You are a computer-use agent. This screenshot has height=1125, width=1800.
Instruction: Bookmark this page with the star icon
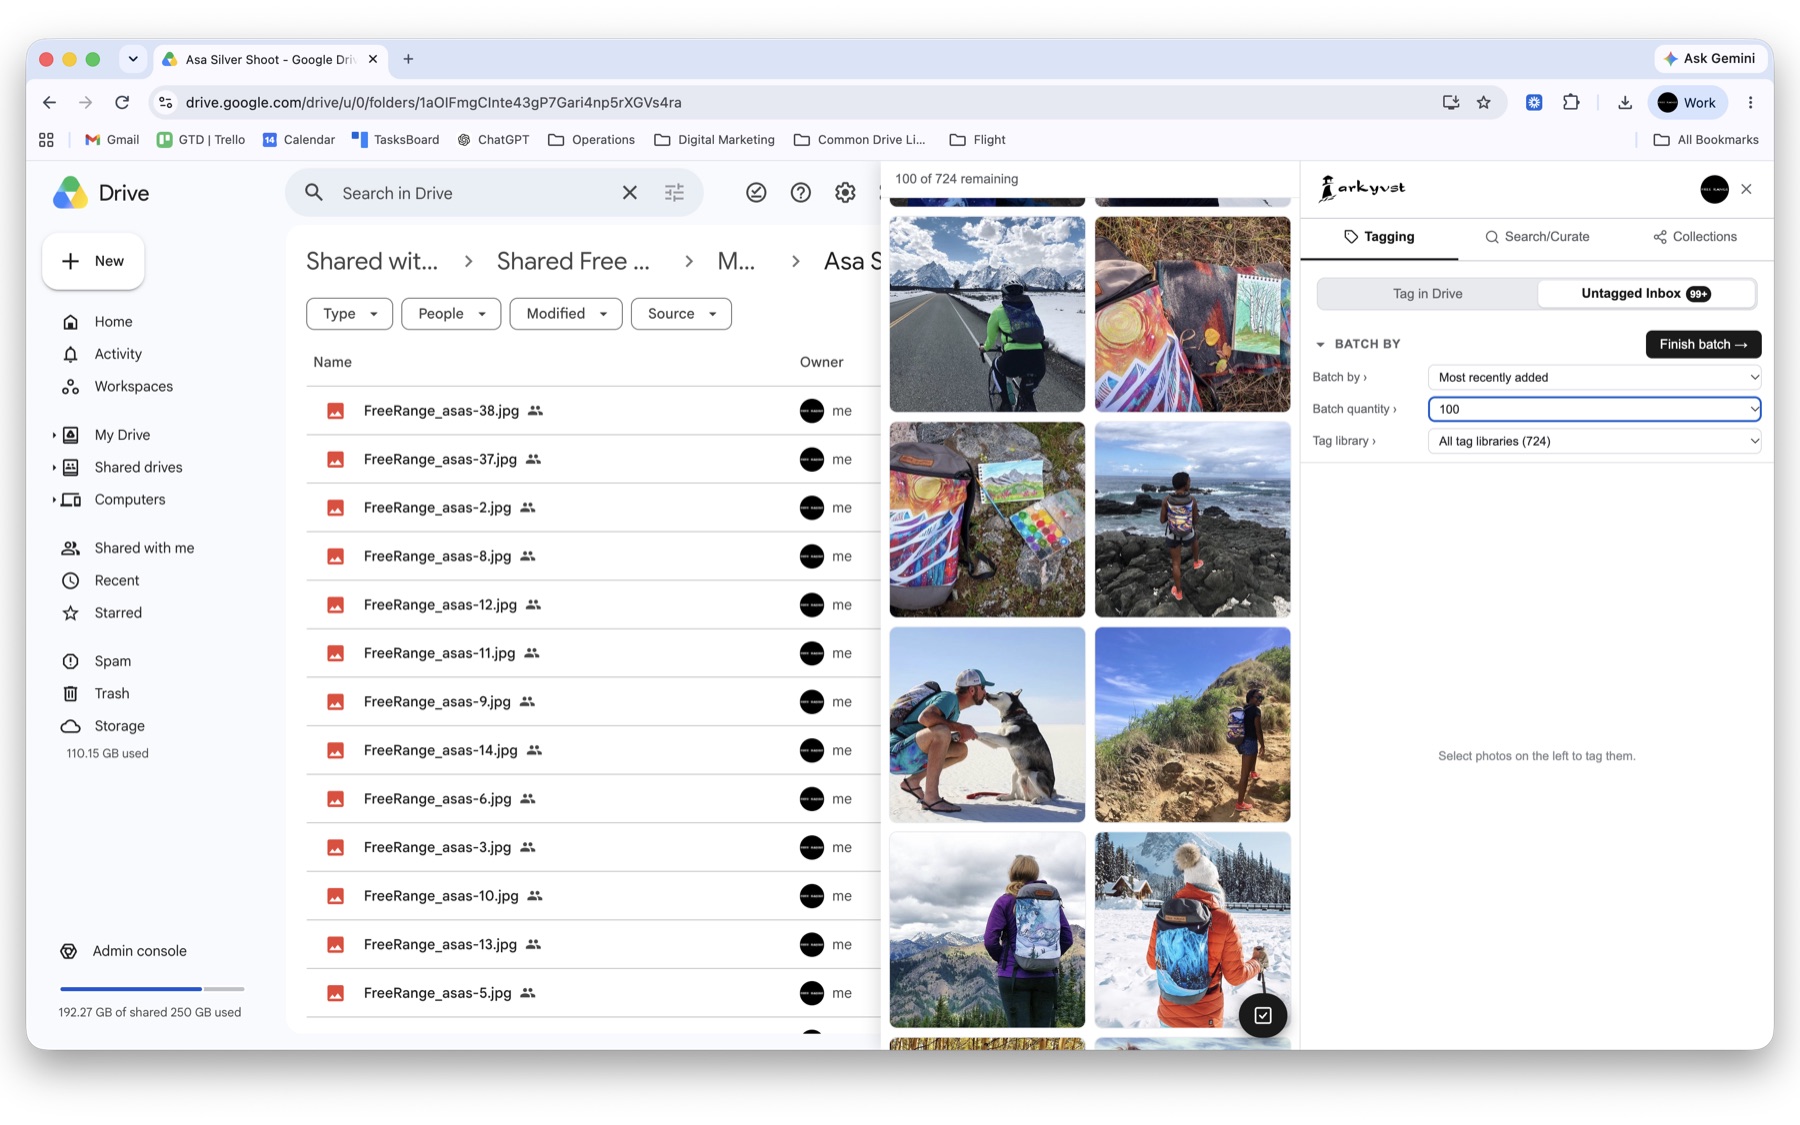click(1484, 102)
